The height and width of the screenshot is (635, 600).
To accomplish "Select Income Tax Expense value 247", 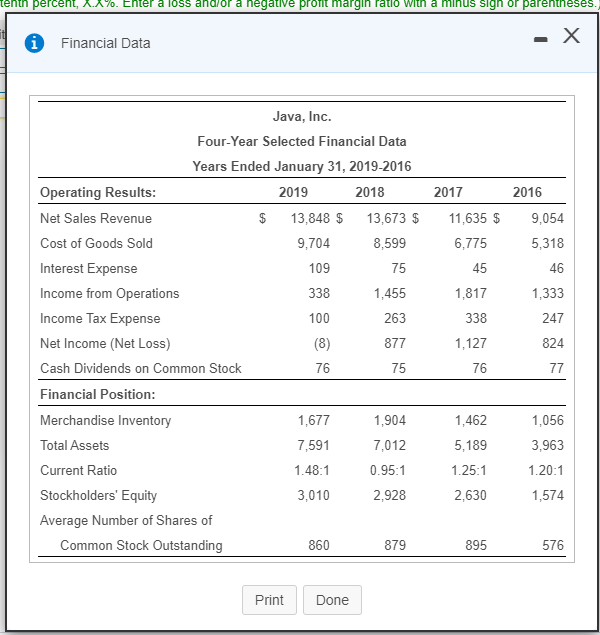I will (553, 318).
